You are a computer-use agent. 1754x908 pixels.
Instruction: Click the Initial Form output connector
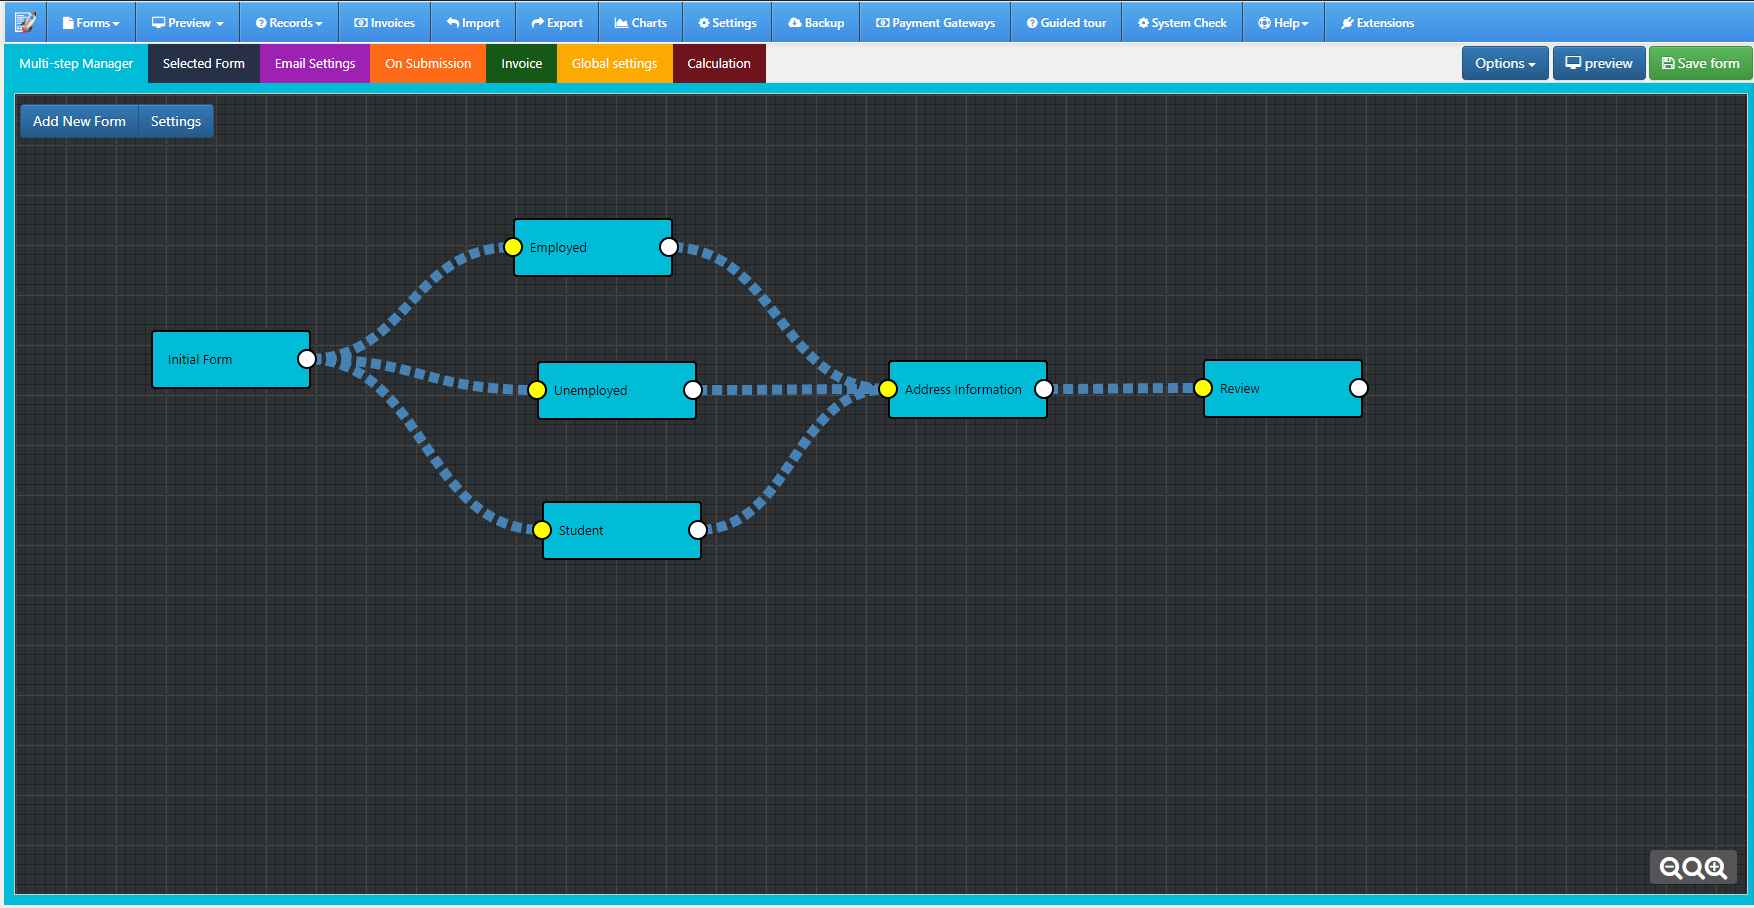click(x=307, y=359)
